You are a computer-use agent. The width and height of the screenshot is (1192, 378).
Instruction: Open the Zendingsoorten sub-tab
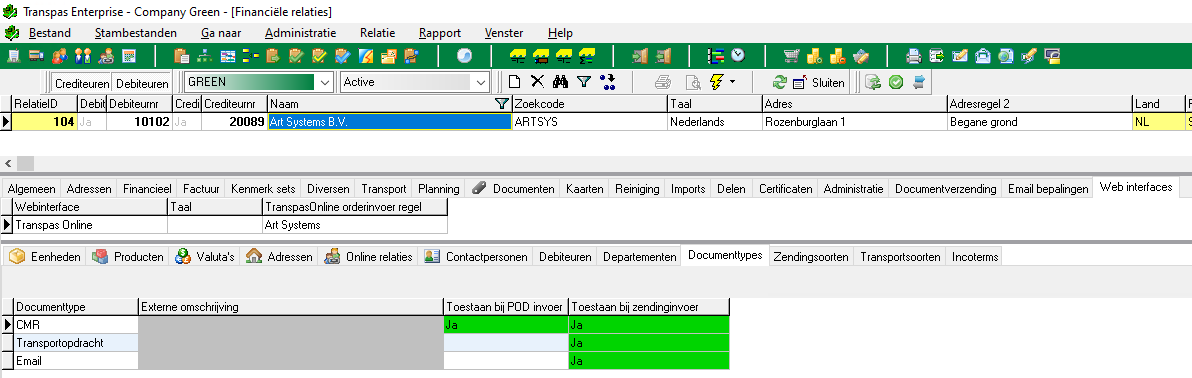click(x=811, y=257)
